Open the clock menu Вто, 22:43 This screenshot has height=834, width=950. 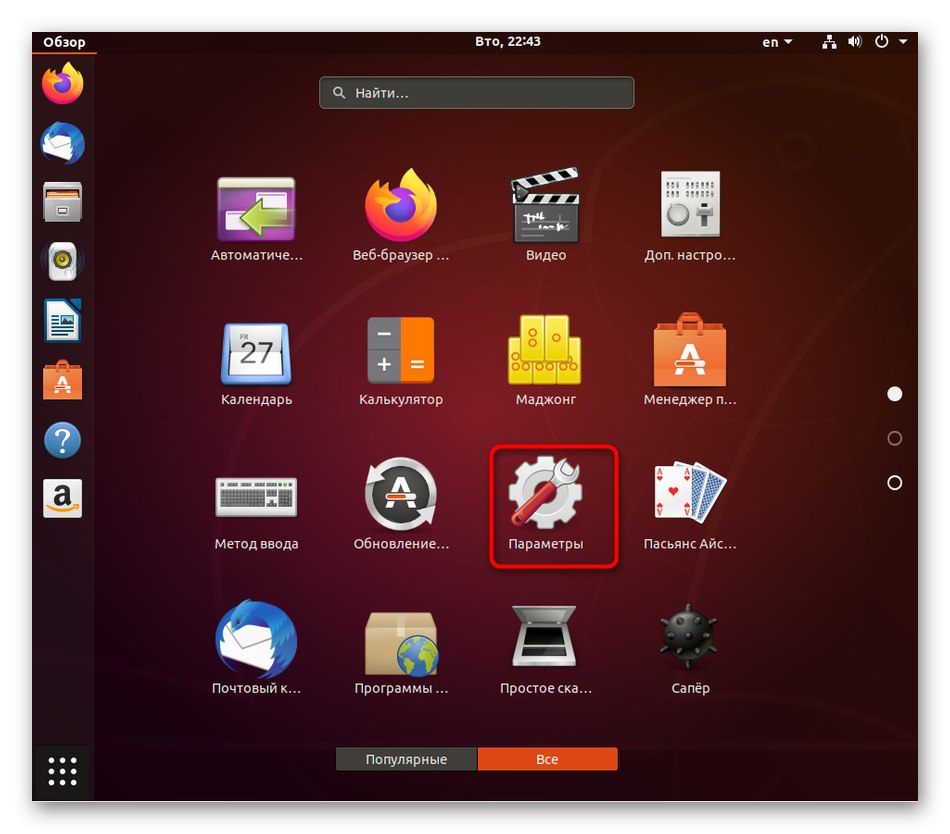(x=507, y=41)
